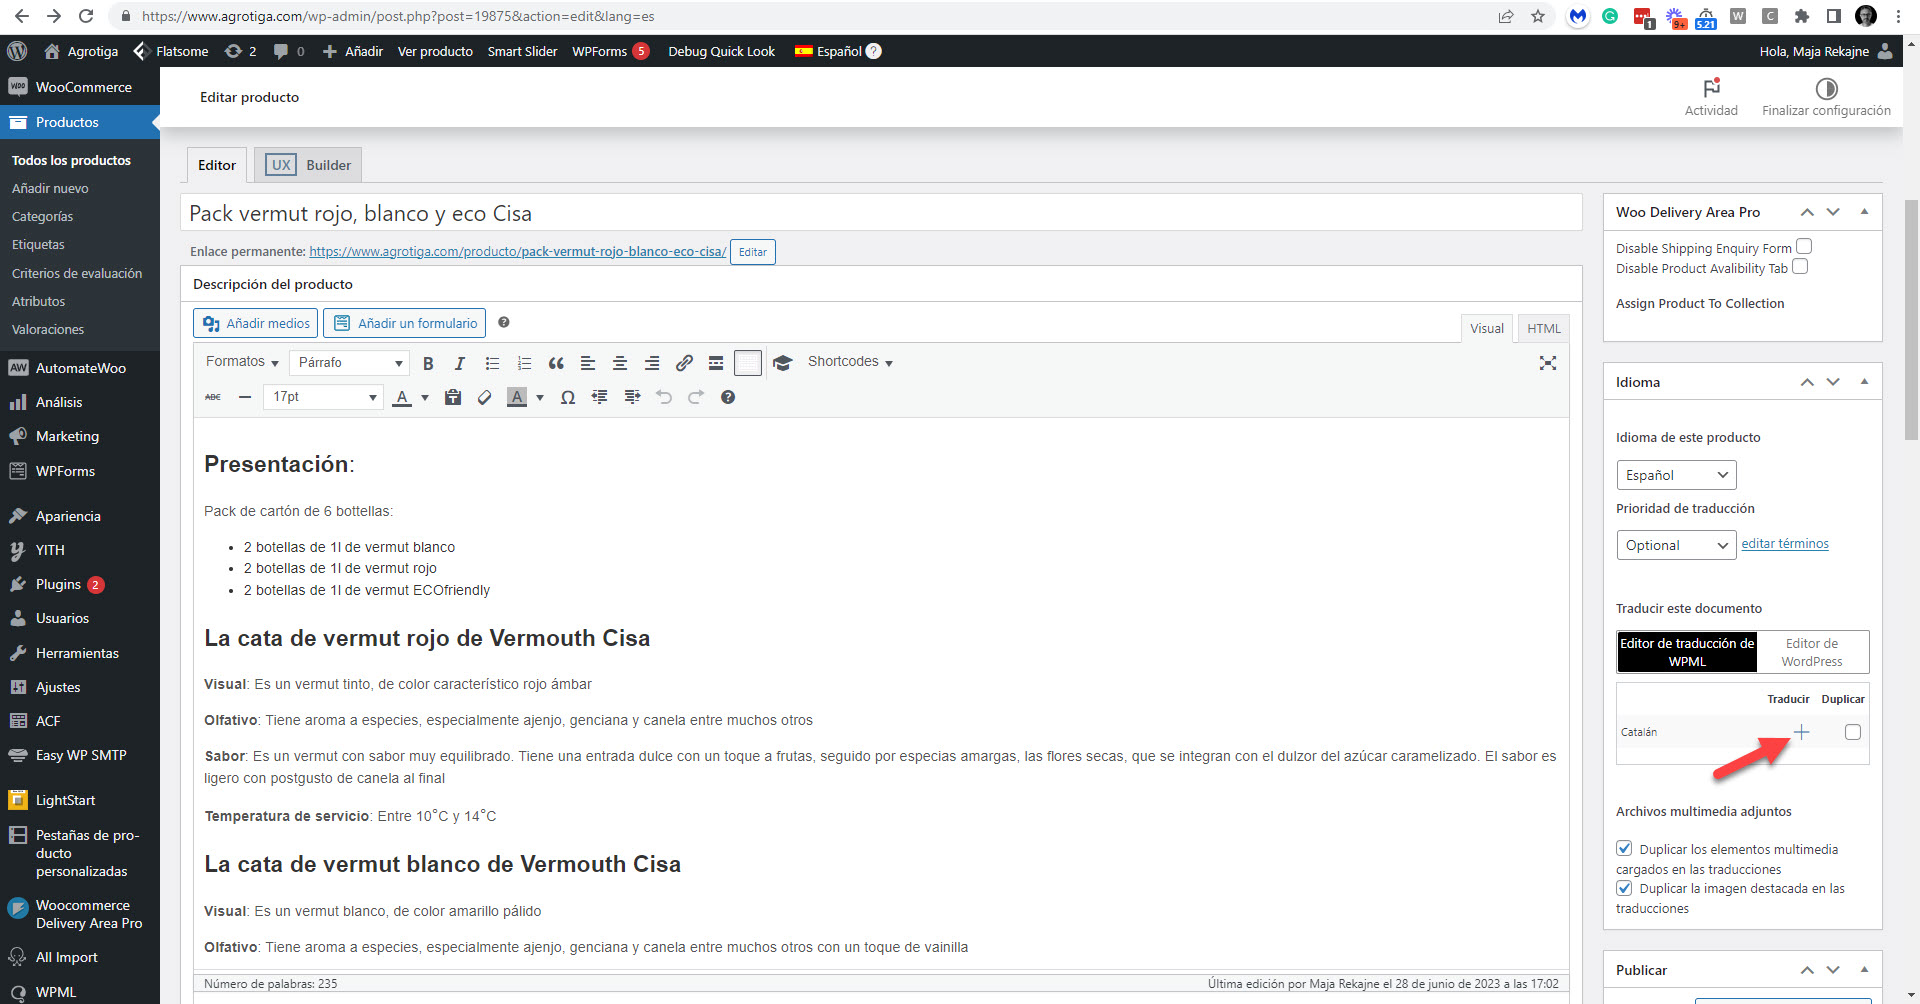Insert a special character (Omega)
This screenshot has height=1004, width=1920.
point(568,397)
